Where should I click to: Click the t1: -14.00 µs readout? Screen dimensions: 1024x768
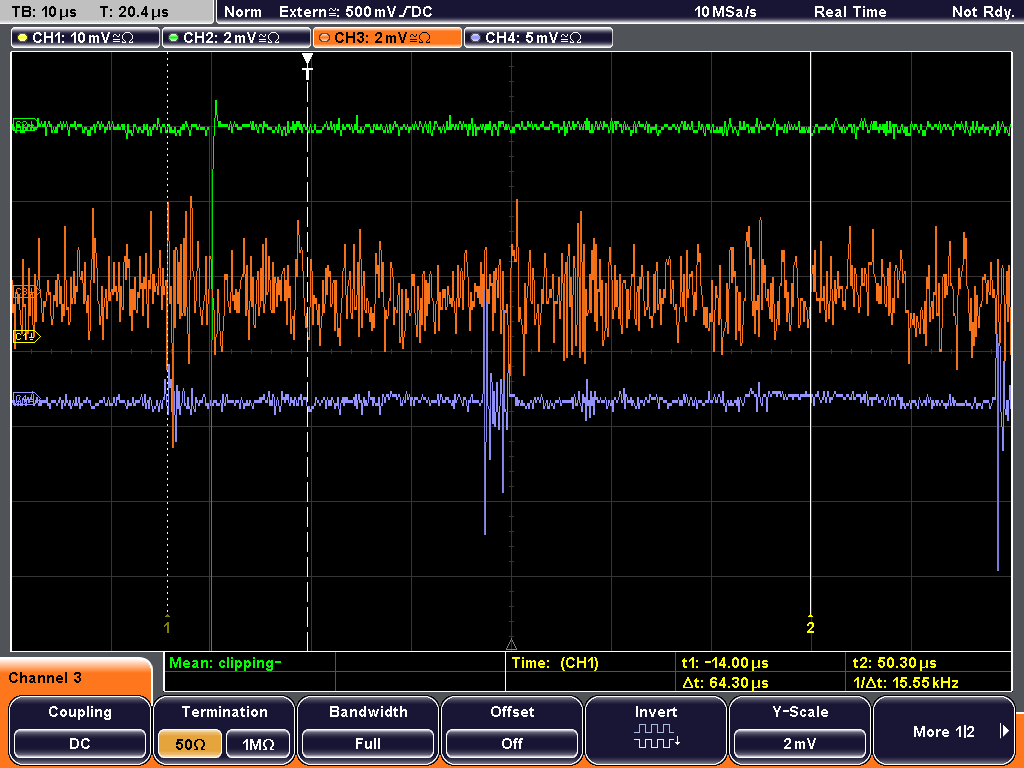click(725, 663)
